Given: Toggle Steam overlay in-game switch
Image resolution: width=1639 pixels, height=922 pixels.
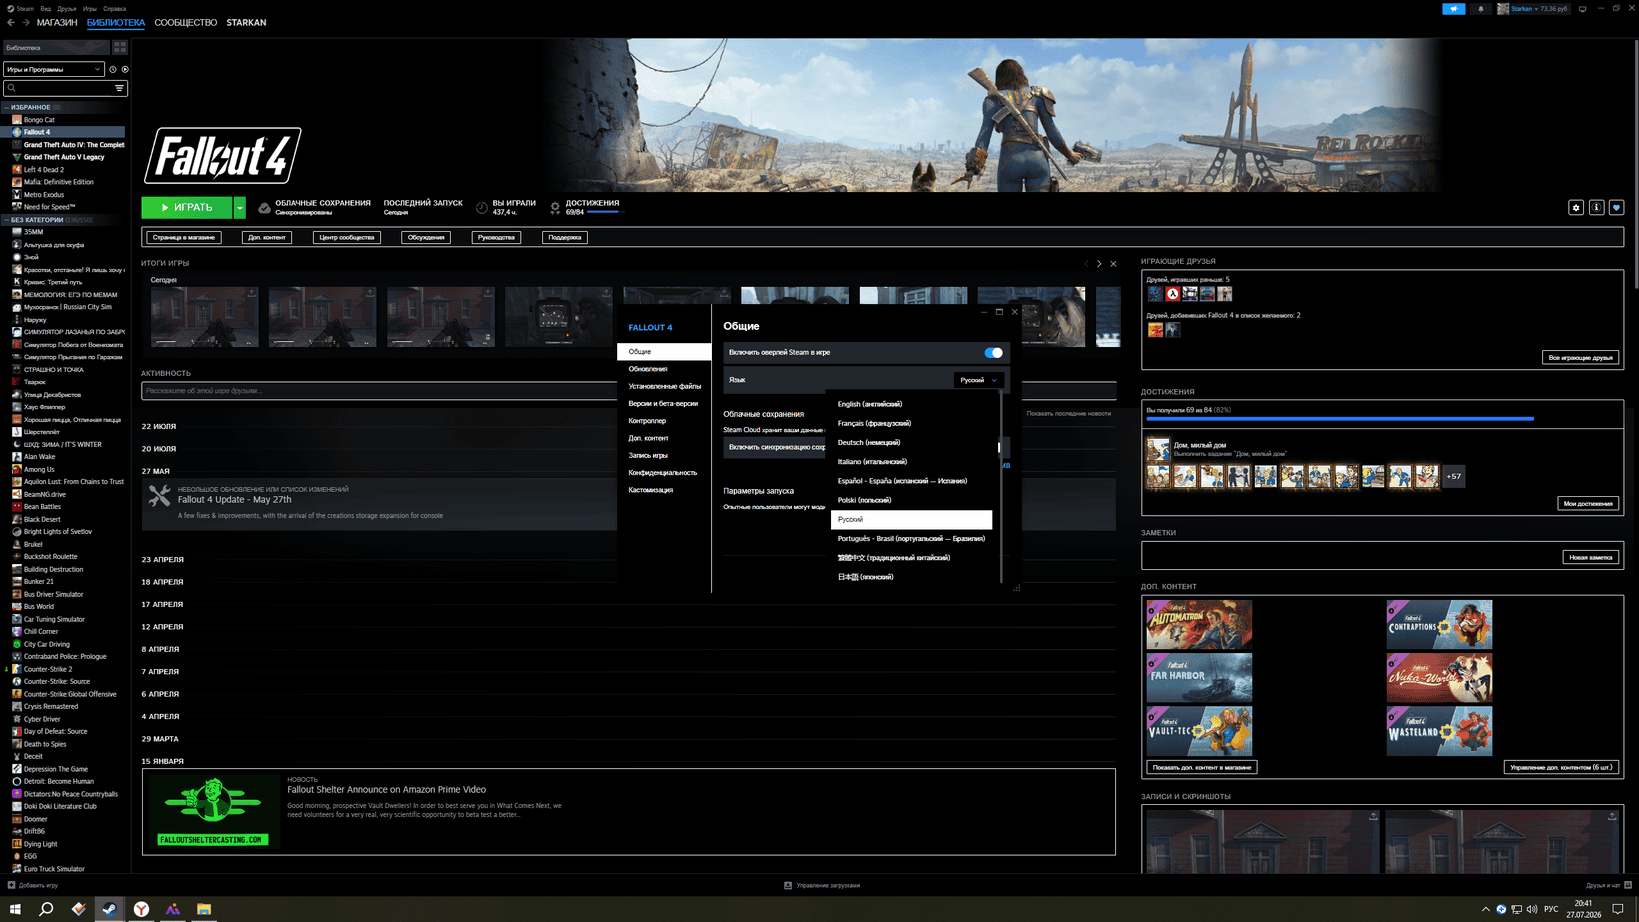Looking at the screenshot, I should point(993,352).
